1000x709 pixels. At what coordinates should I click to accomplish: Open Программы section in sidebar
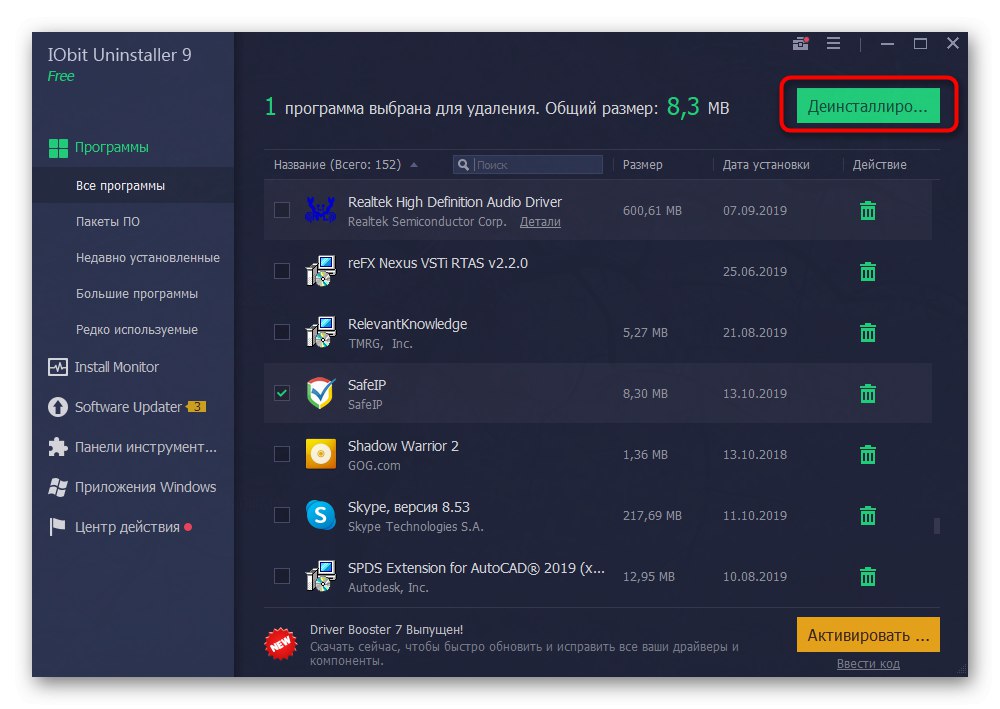click(112, 147)
